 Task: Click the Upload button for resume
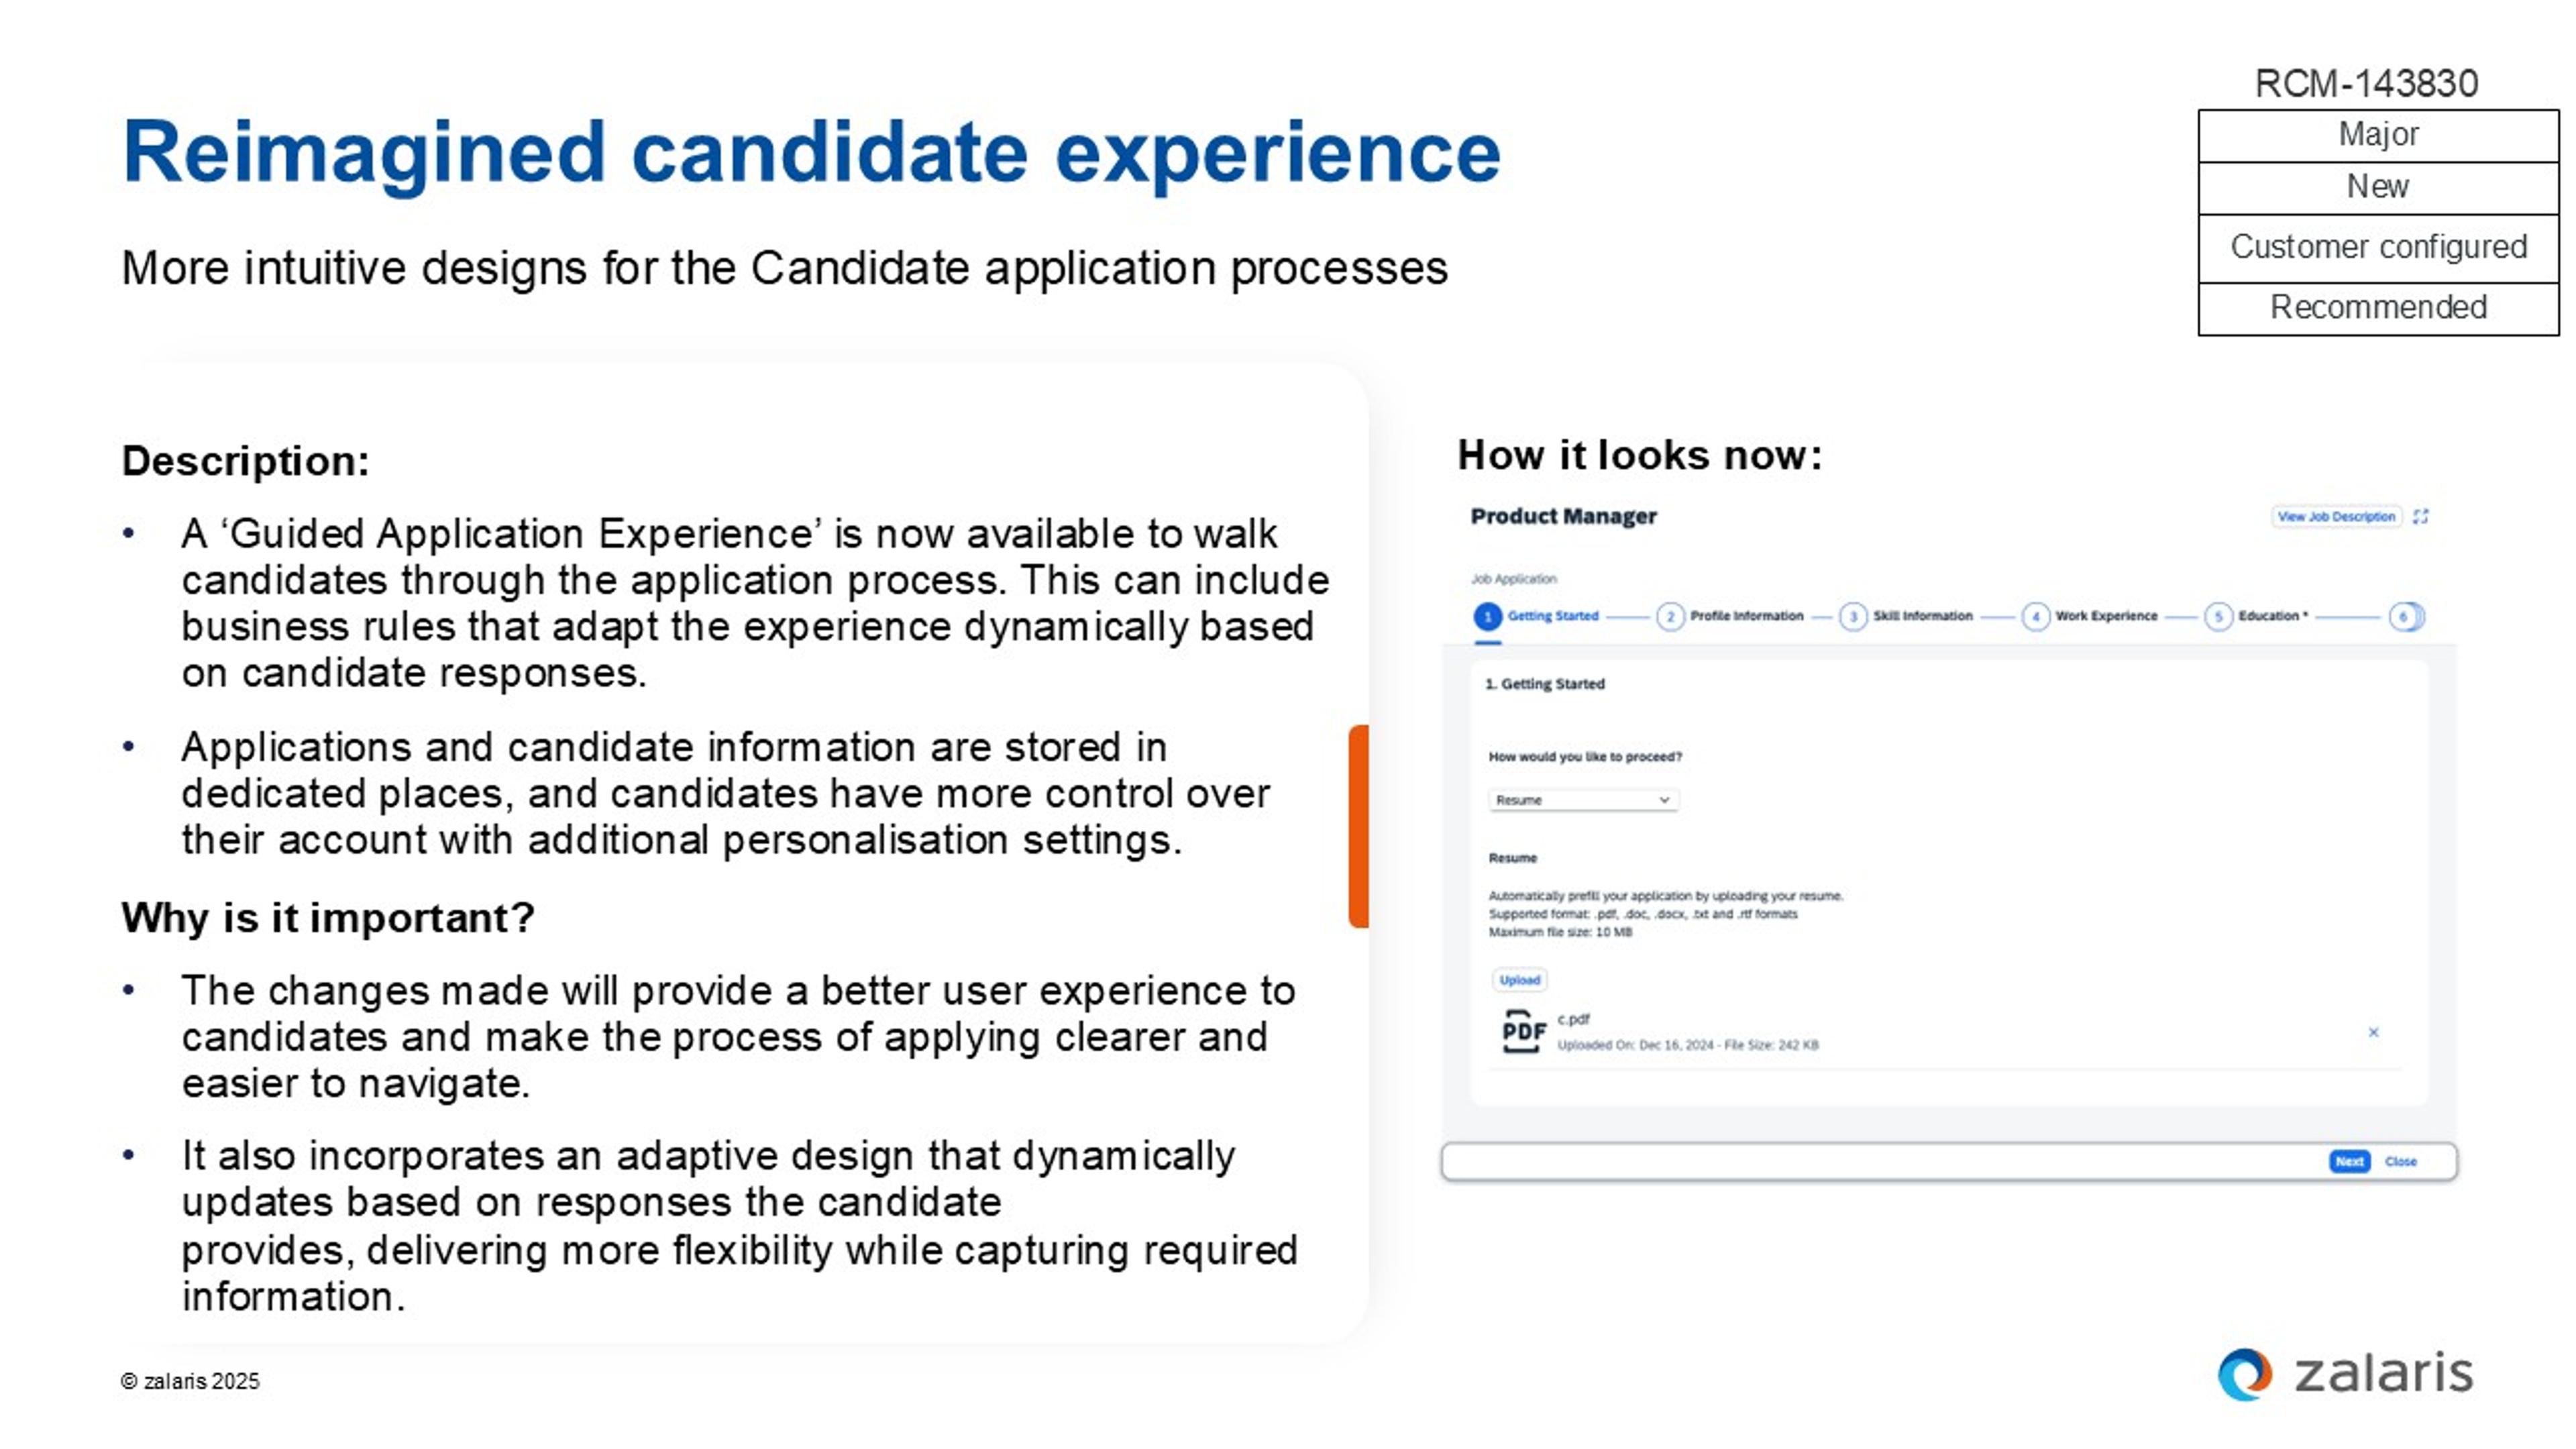tap(1519, 980)
